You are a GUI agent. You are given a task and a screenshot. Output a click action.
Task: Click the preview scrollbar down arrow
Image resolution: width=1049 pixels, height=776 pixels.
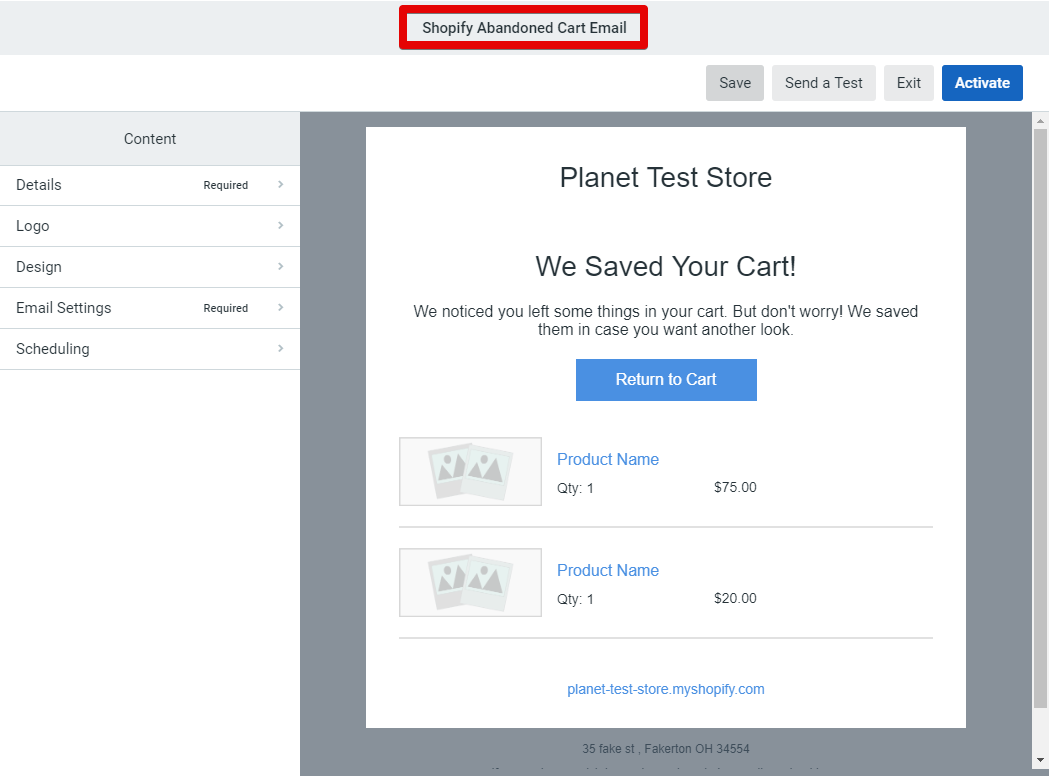(1040, 760)
